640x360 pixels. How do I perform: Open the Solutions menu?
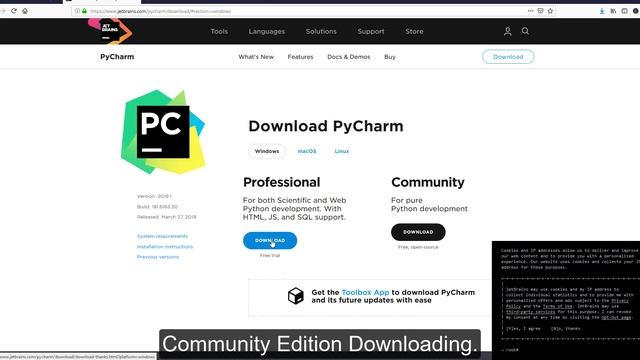click(321, 31)
